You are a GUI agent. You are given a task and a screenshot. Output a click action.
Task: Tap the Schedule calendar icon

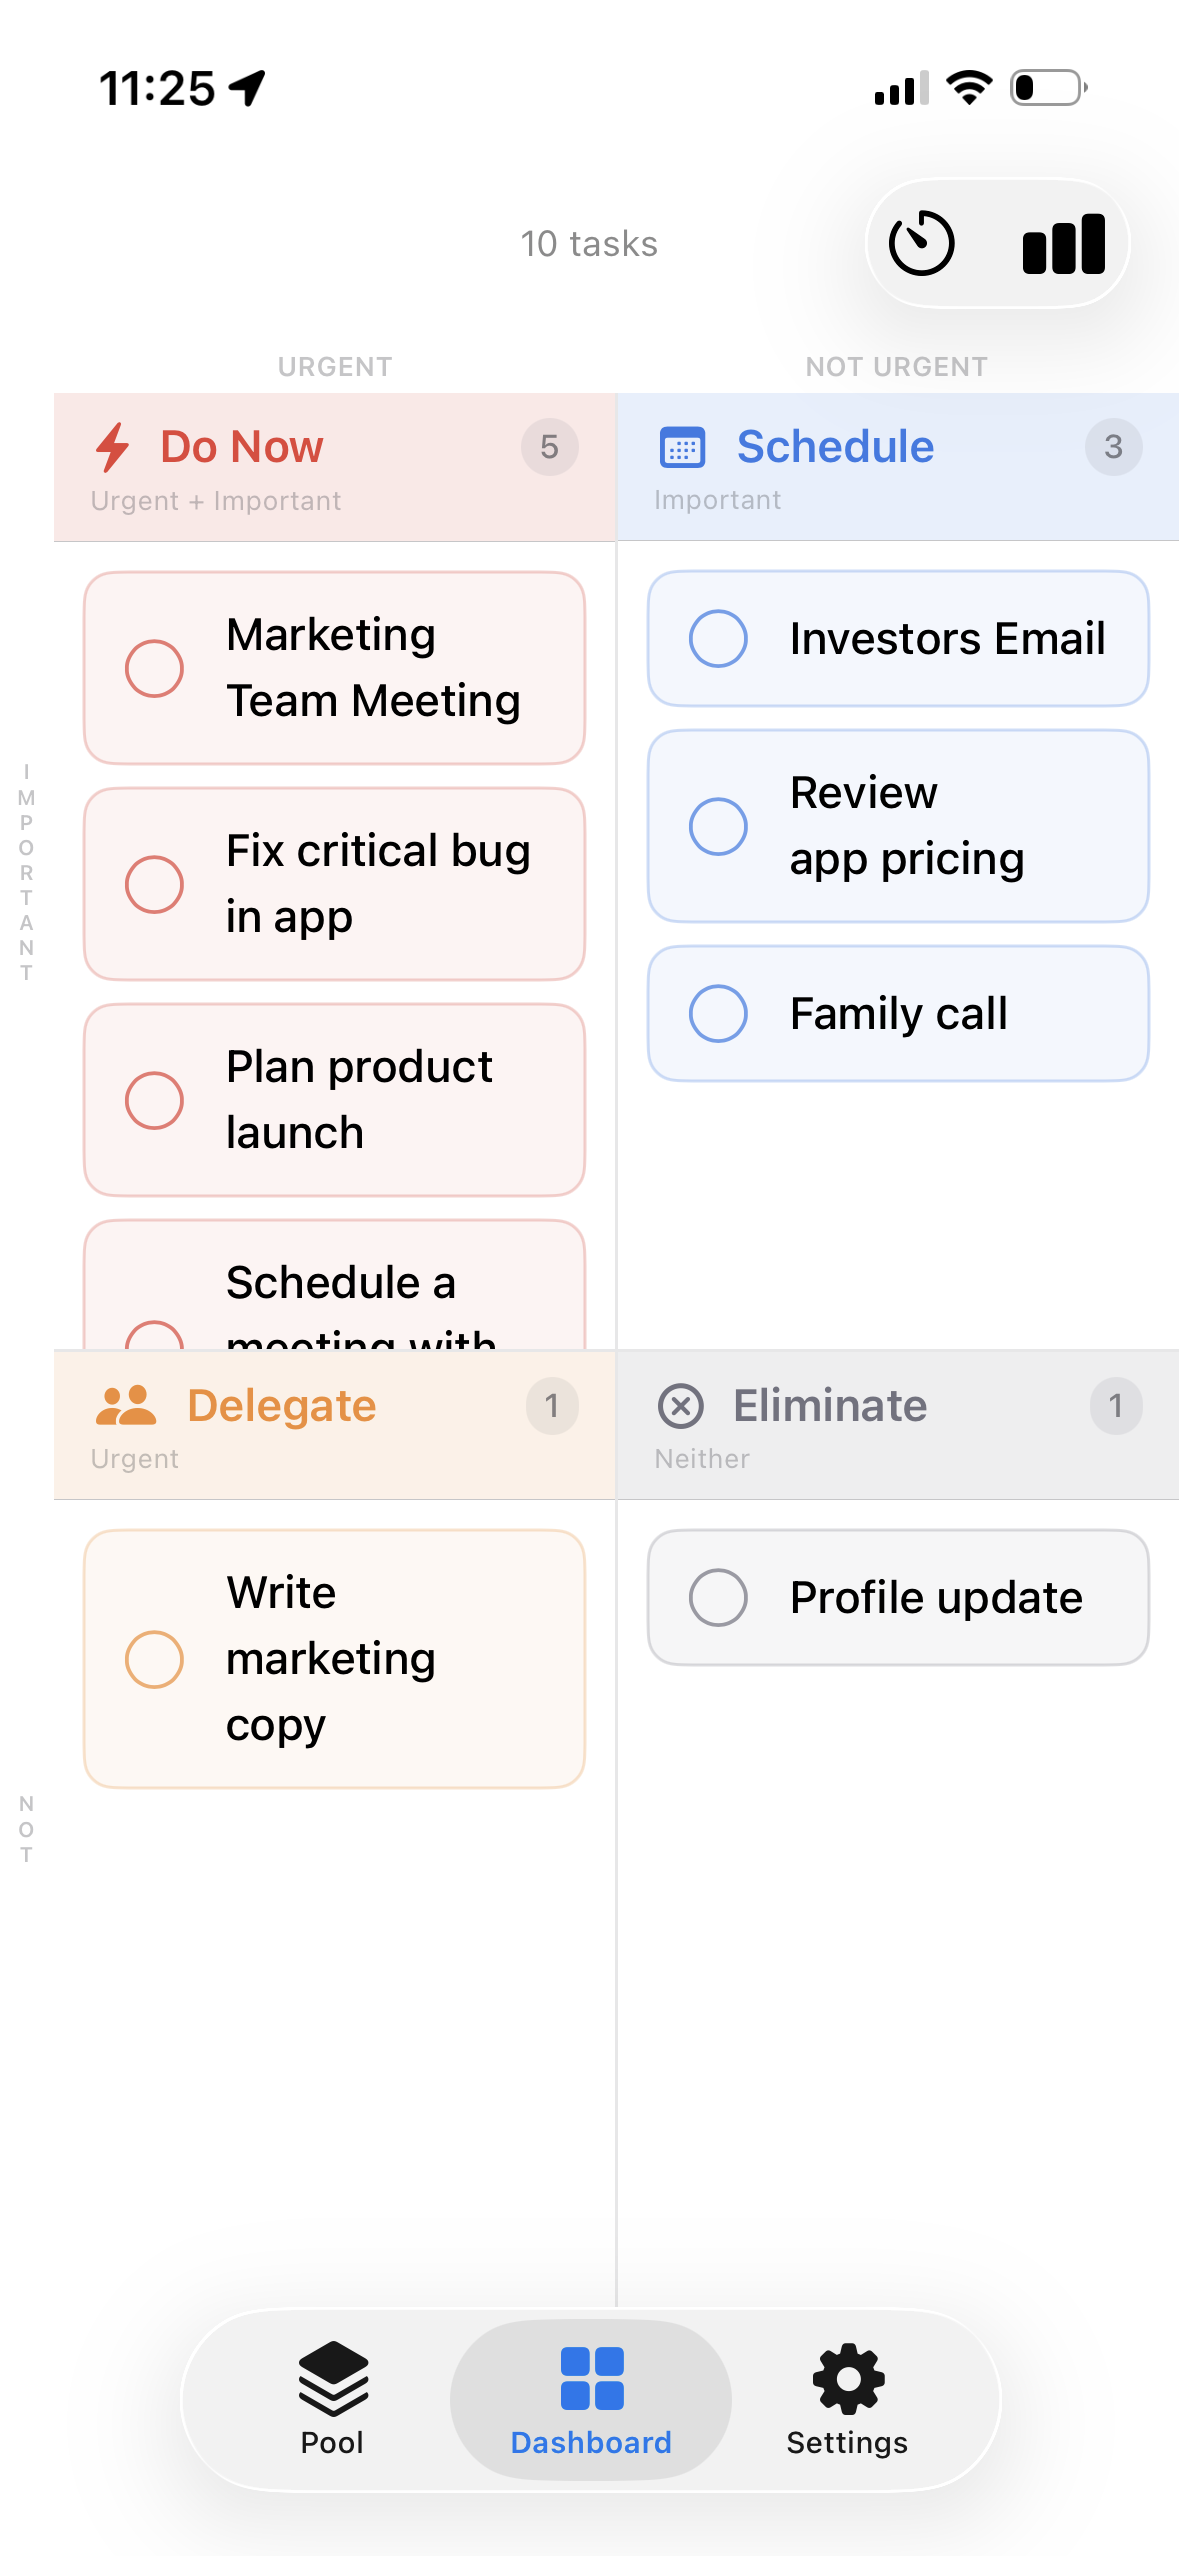(x=682, y=447)
